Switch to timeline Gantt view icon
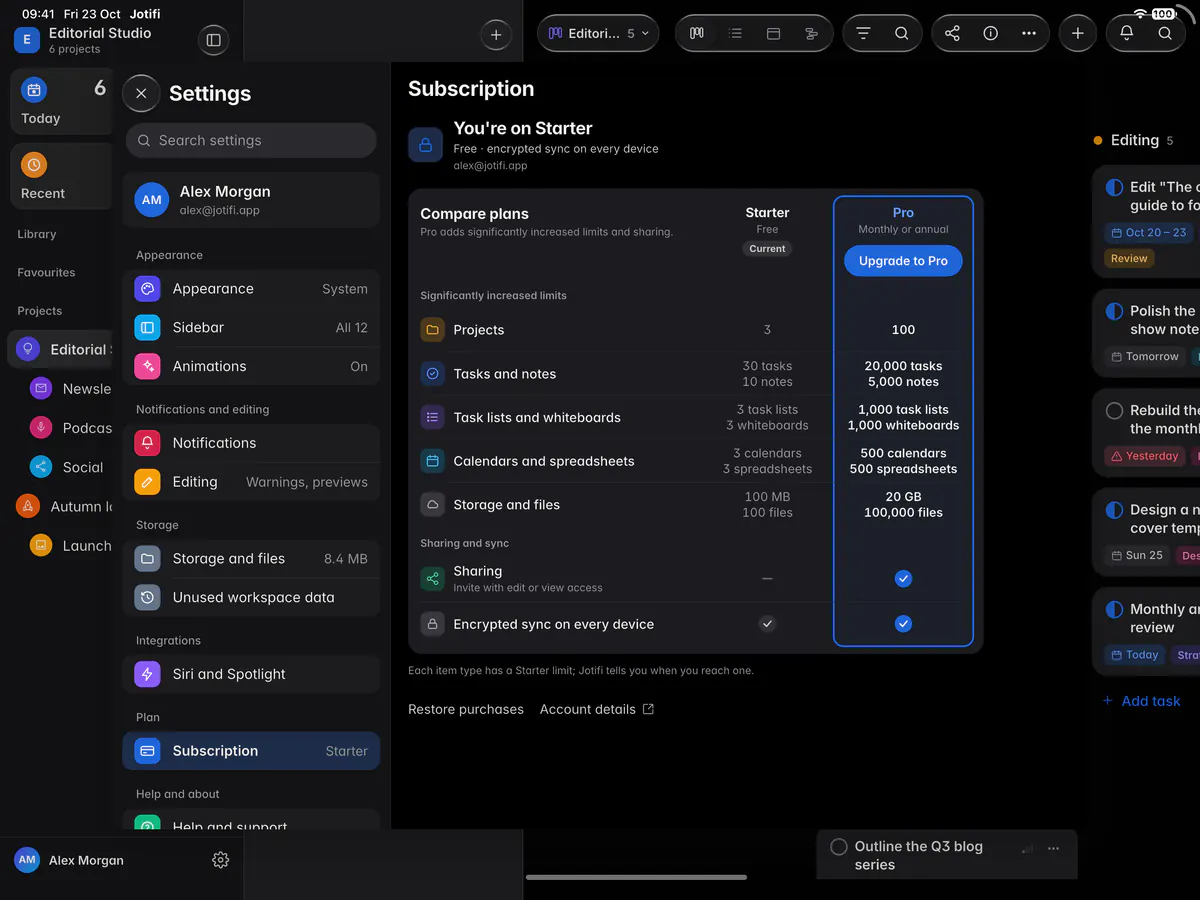Image resolution: width=1200 pixels, height=900 pixels. 811,33
